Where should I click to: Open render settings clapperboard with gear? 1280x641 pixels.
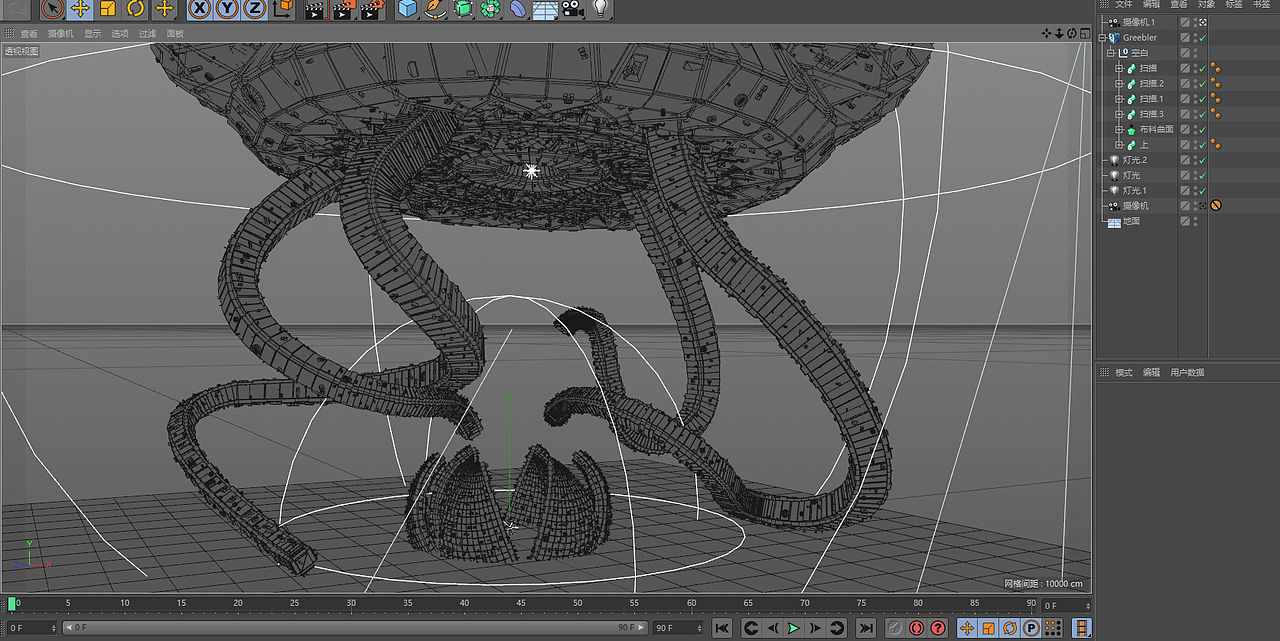point(371,9)
